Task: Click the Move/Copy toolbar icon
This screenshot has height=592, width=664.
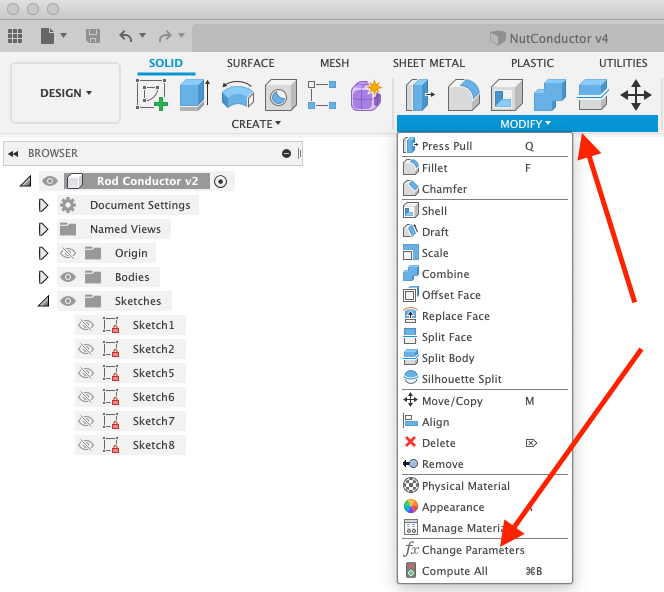Action: [x=636, y=95]
